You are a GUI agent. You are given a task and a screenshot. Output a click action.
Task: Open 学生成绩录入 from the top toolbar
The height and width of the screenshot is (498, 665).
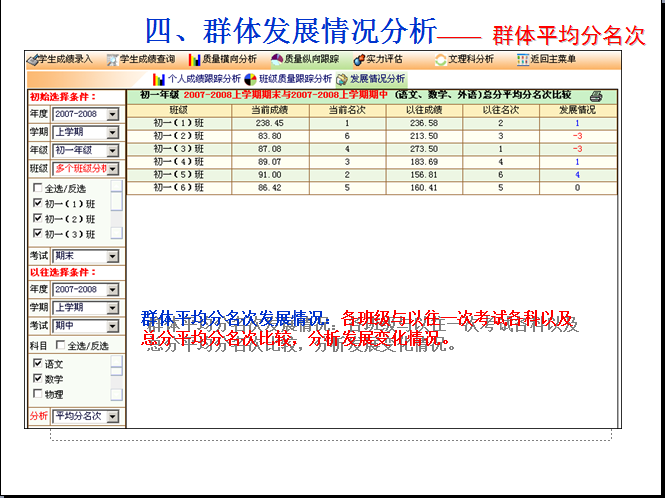[60, 60]
